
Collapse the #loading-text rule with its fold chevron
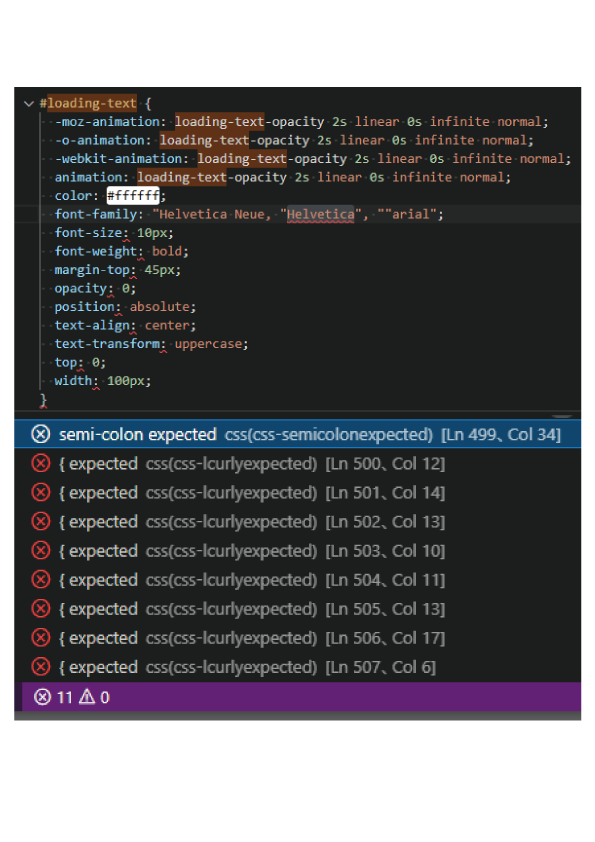(x=28, y=102)
